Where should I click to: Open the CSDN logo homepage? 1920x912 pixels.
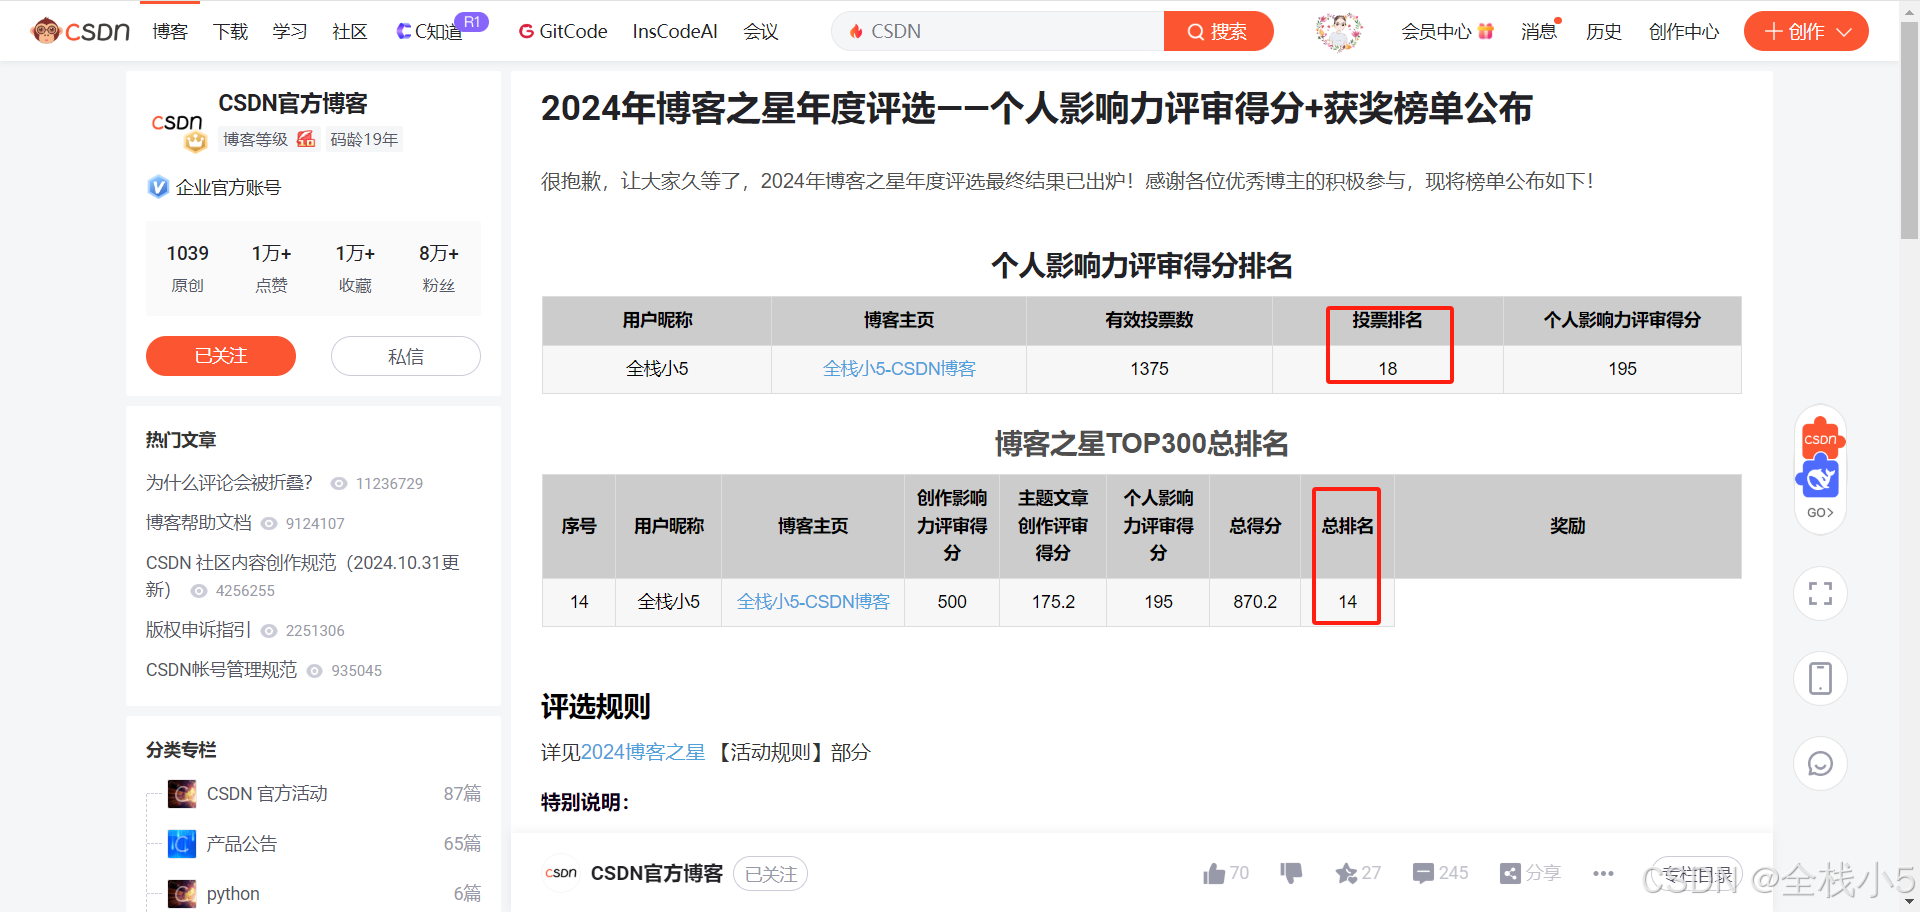[81, 31]
